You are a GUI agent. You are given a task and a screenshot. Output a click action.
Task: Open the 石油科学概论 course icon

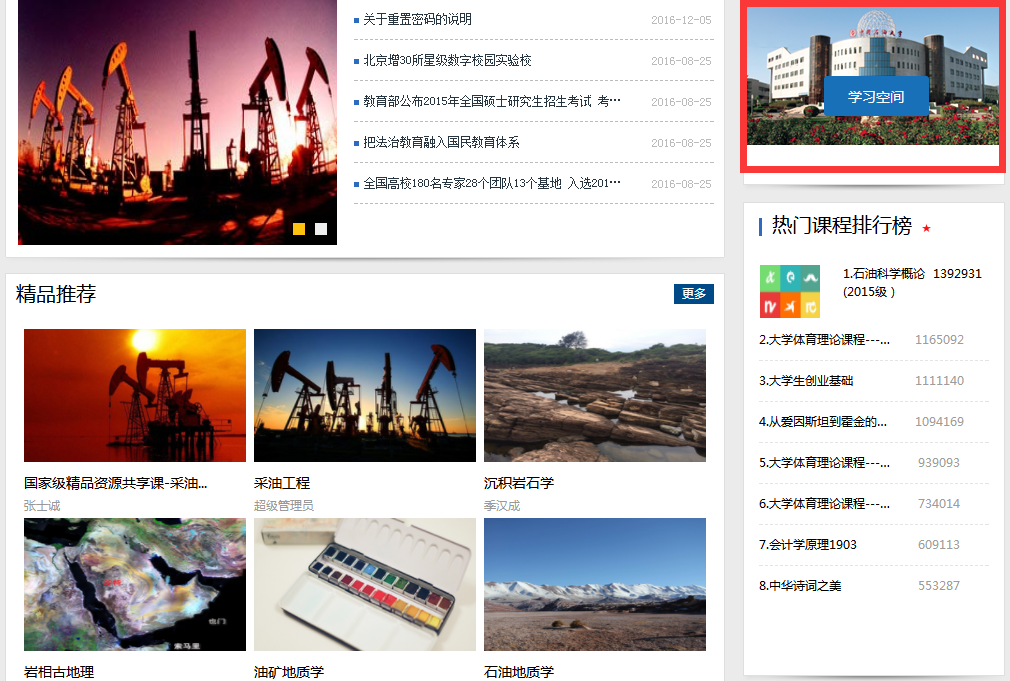[x=789, y=291]
